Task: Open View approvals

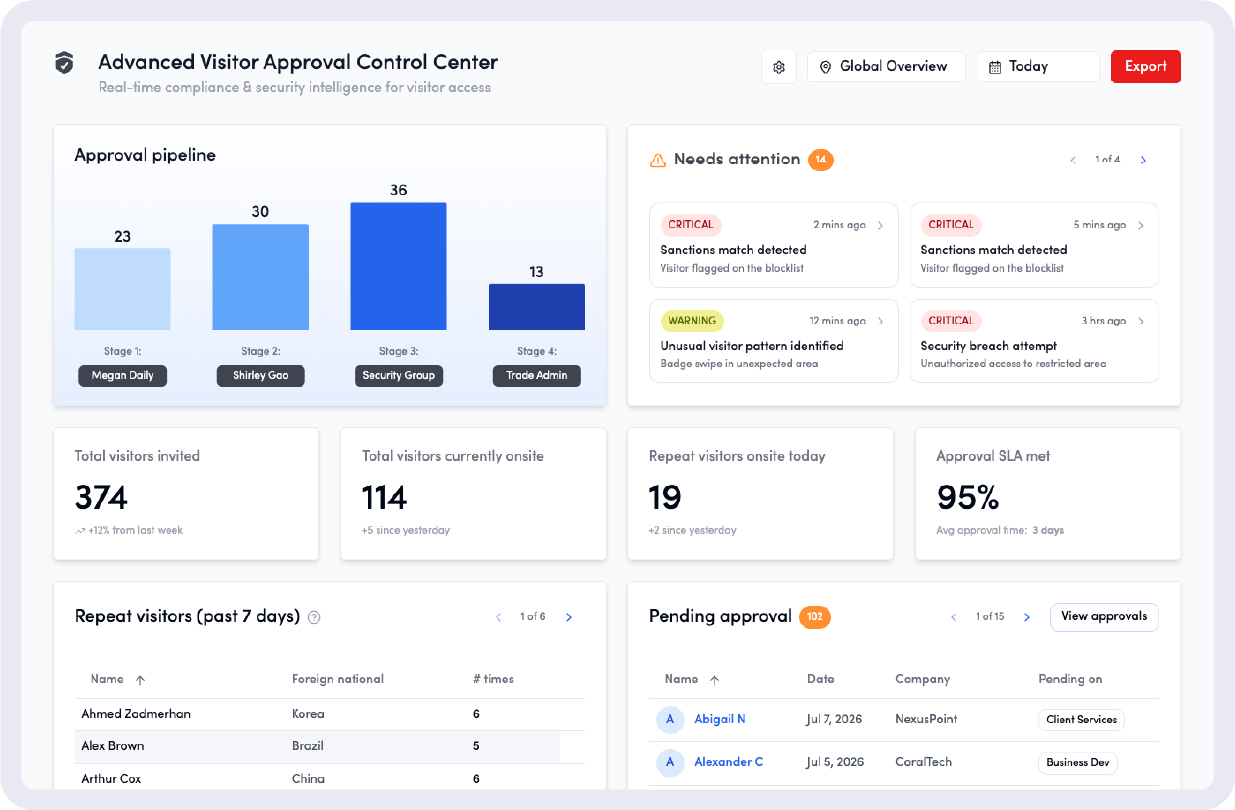Action: (x=1104, y=617)
